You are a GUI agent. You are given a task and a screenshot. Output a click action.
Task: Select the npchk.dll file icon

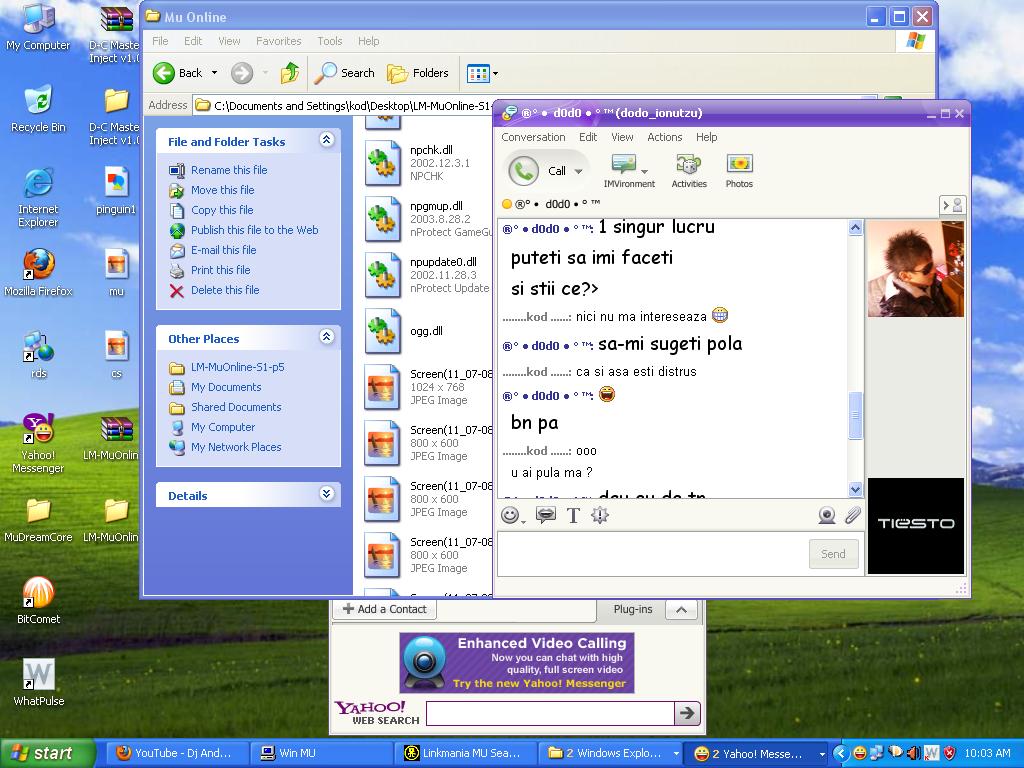pos(382,163)
